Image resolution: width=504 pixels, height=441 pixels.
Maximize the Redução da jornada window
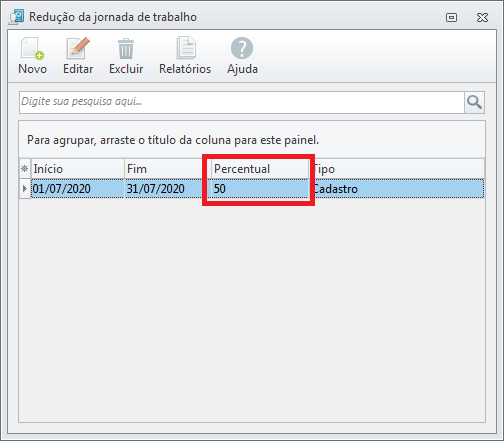pyautogui.click(x=451, y=17)
